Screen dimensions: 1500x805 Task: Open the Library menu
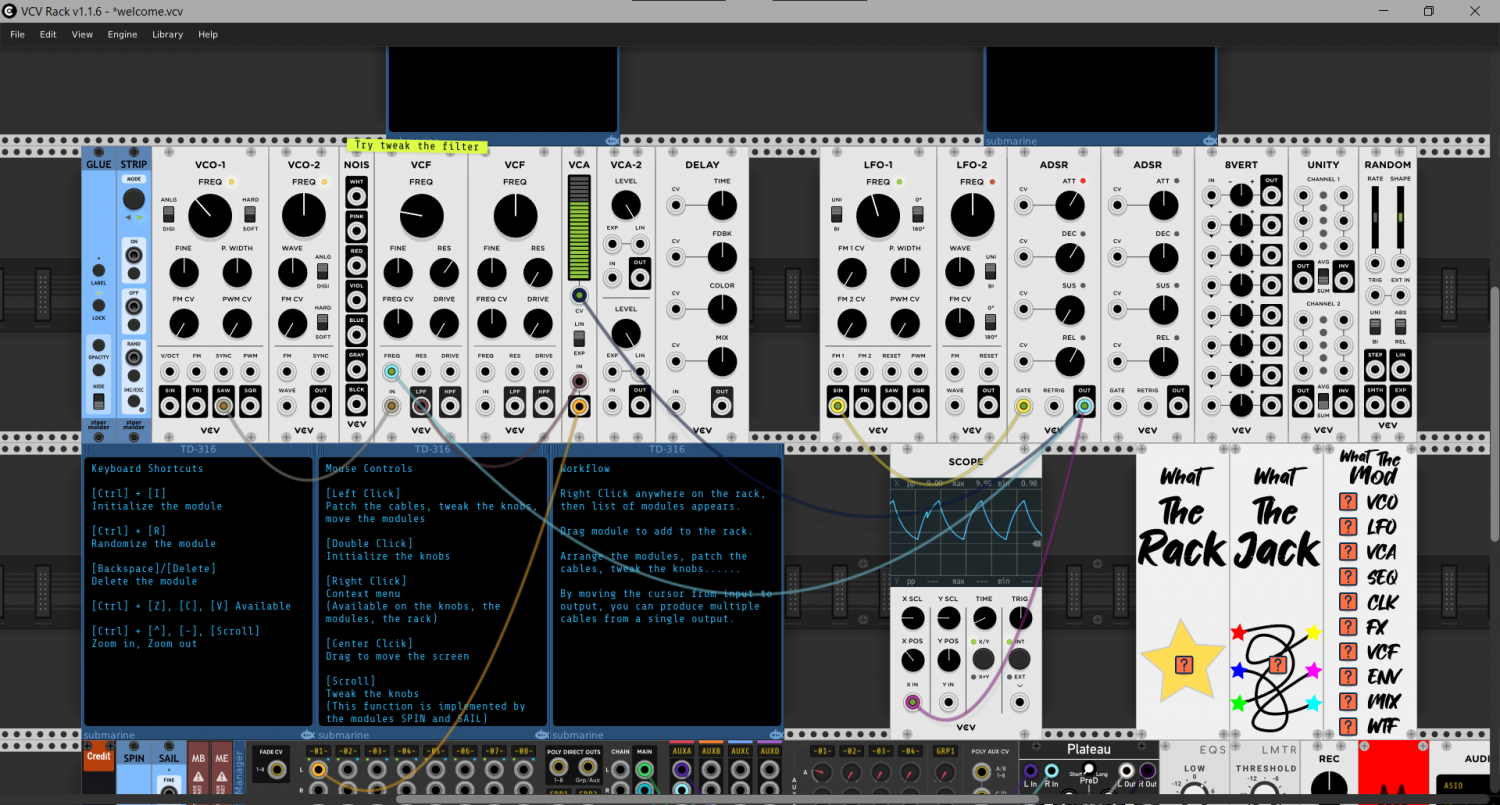[x=167, y=34]
